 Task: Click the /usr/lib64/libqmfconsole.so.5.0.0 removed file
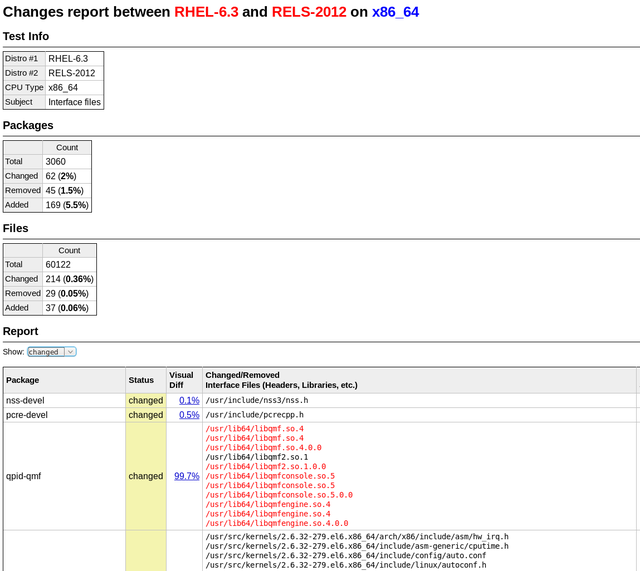(279, 495)
